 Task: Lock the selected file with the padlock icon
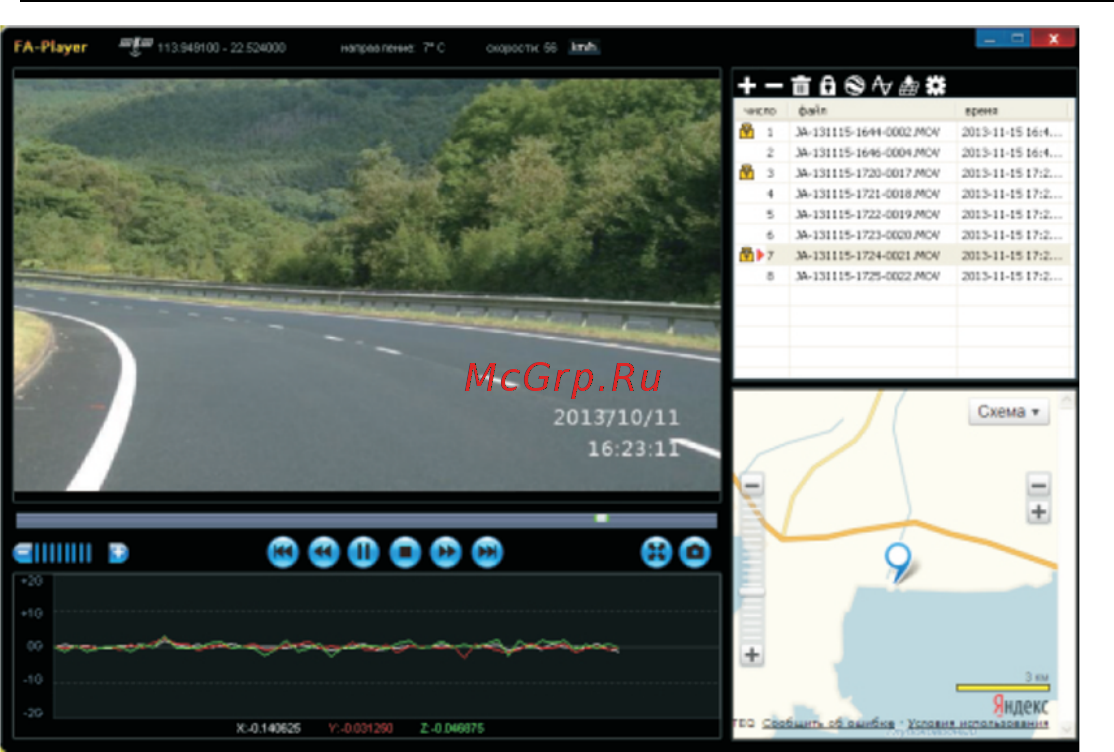tap(828, 86)
